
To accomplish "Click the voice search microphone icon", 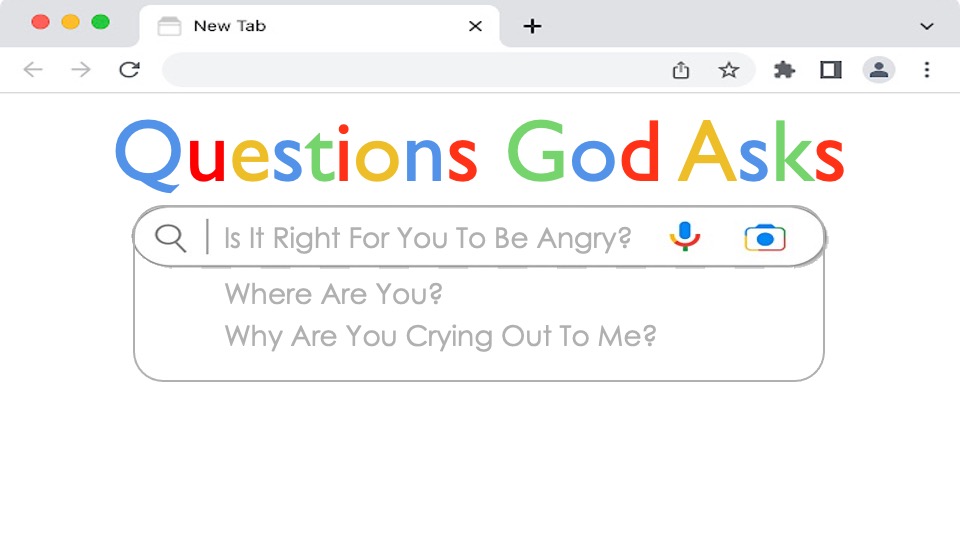I will pyautogui.click(x=684, y=236).
